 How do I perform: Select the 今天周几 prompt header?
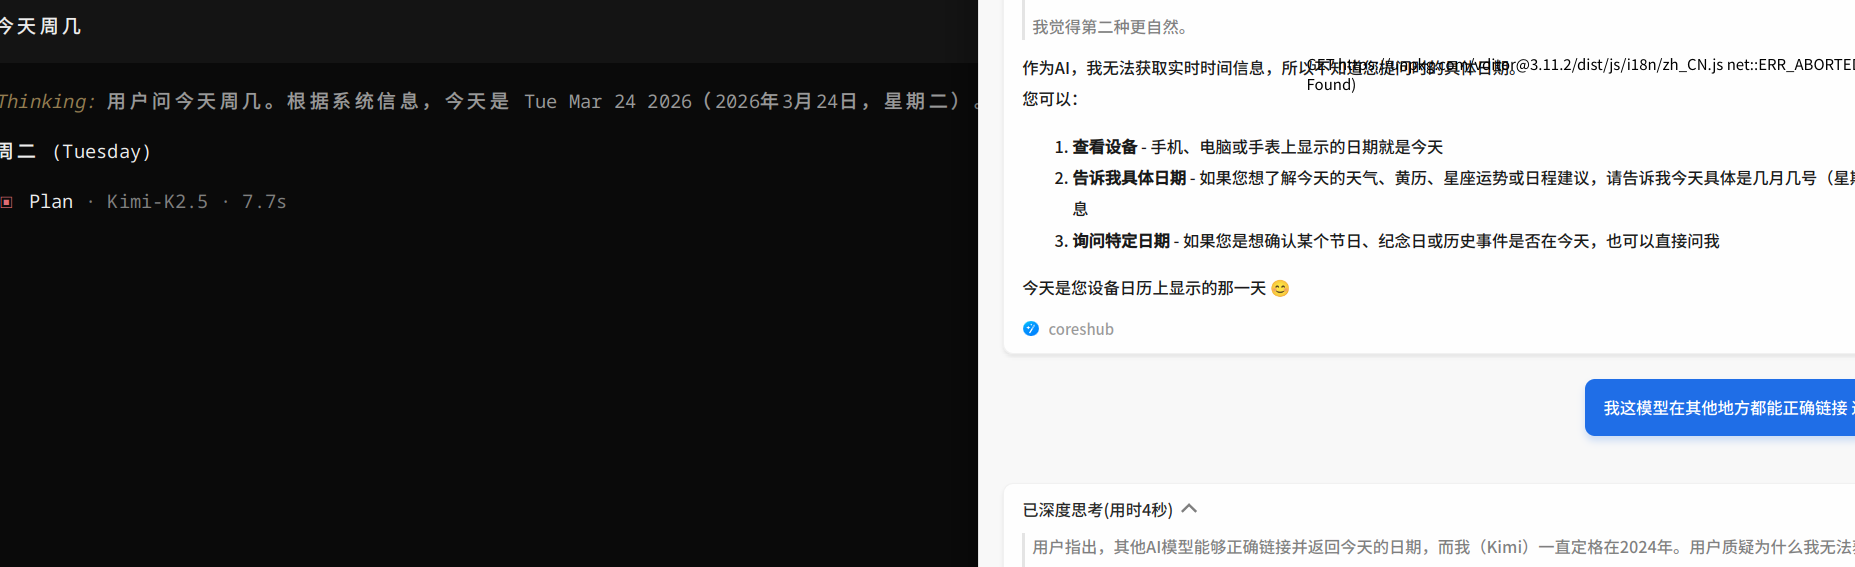(x=40, y=26)
